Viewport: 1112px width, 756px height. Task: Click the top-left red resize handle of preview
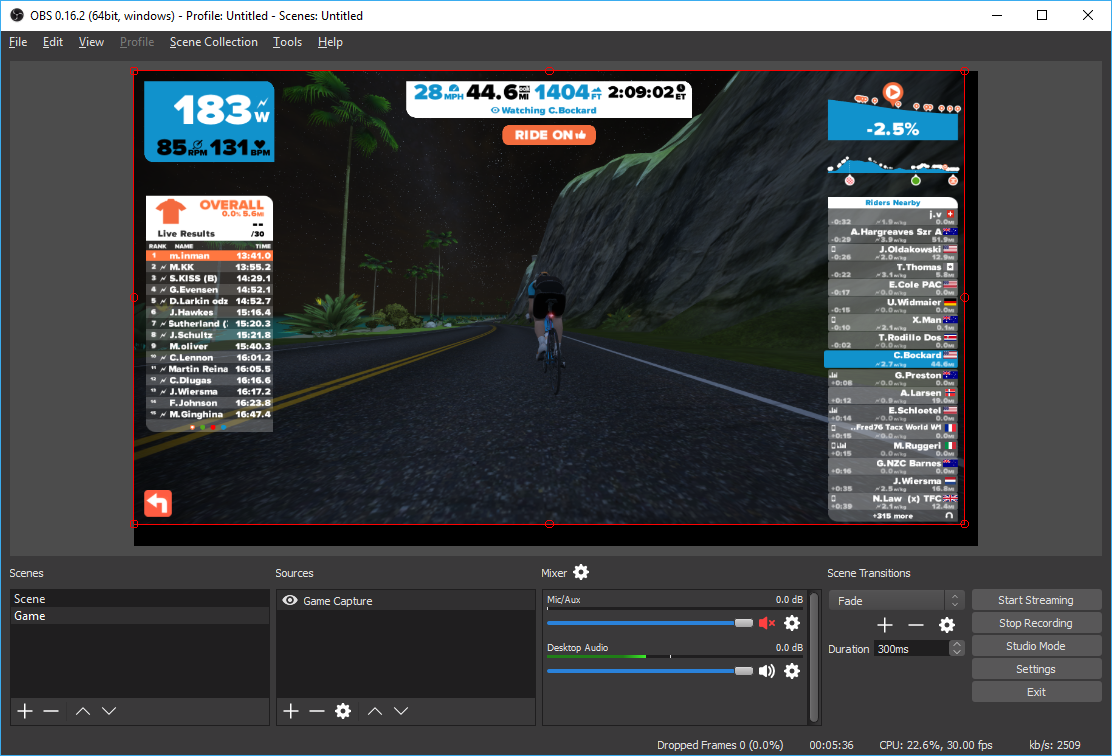point(135,71)
